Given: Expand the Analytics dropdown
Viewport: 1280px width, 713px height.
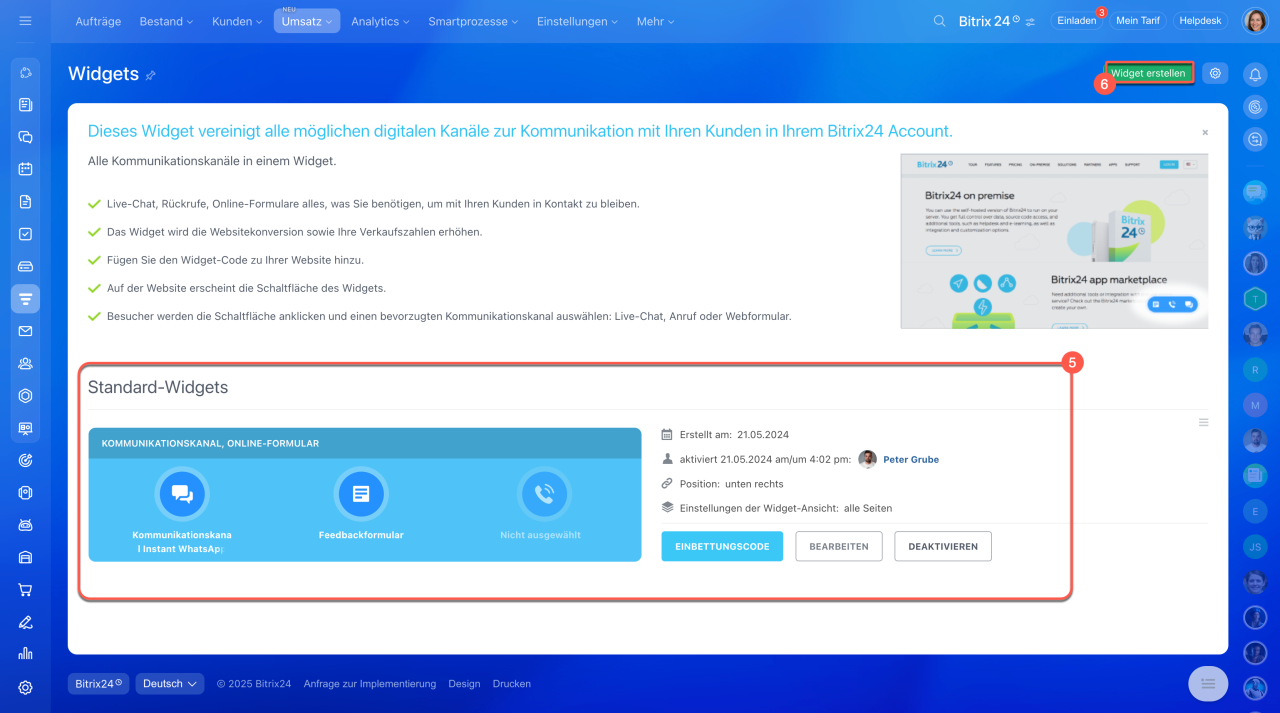Looking at the screenshot, I should click(381, 21).
